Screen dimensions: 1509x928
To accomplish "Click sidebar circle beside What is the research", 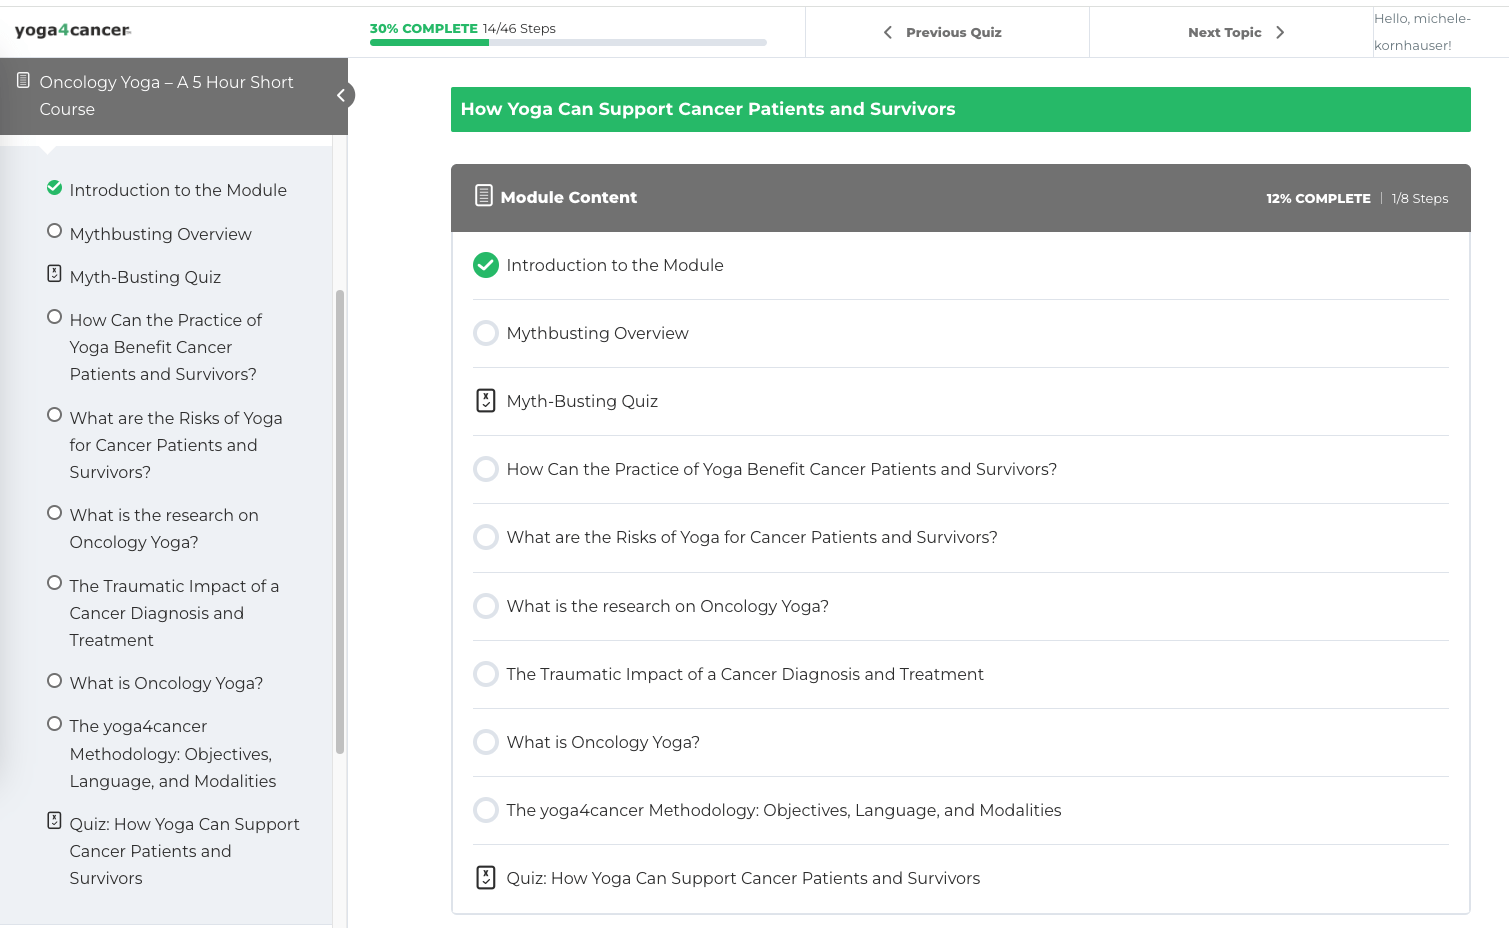I will tap(54, 513).
